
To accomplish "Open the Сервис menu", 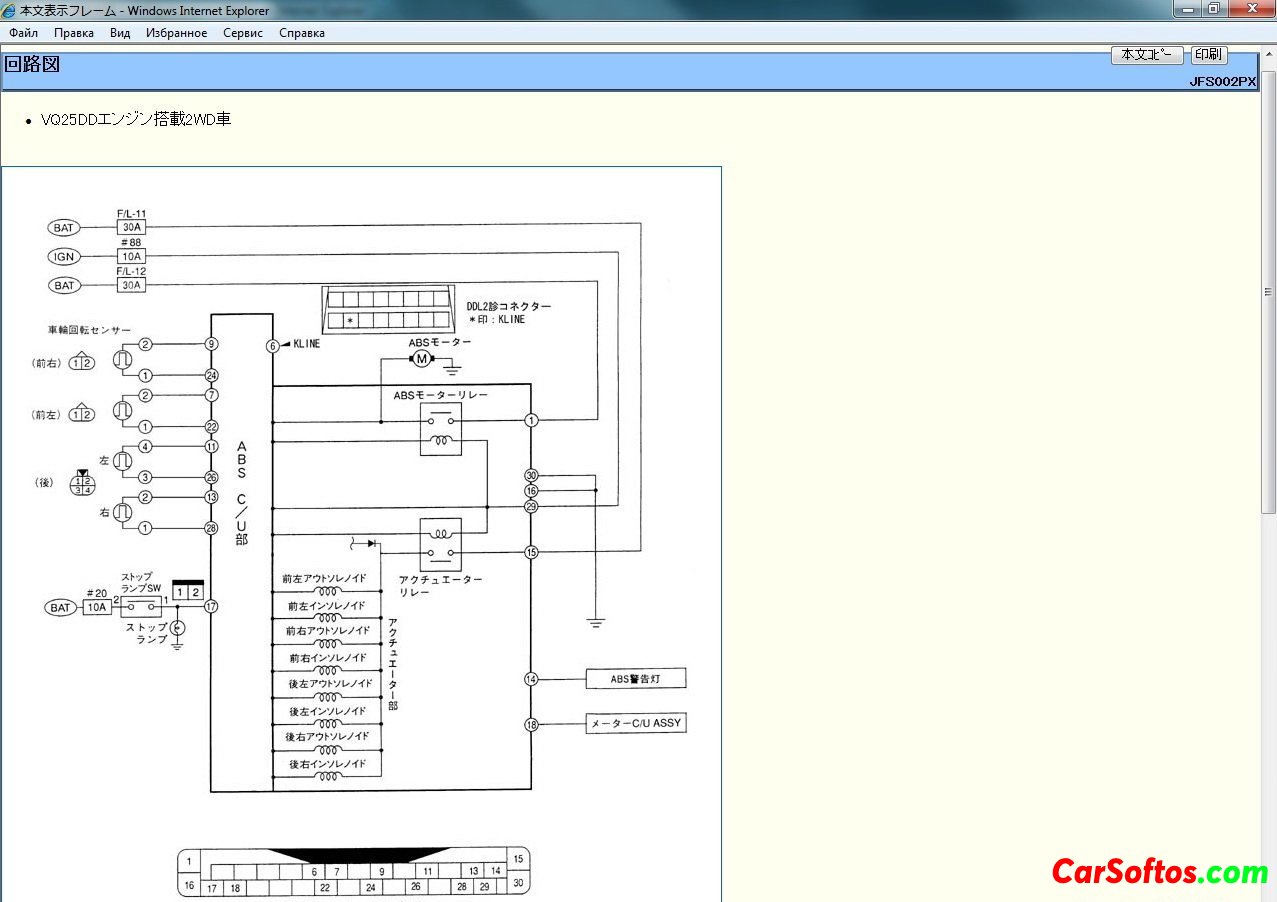I will point(243,33).
